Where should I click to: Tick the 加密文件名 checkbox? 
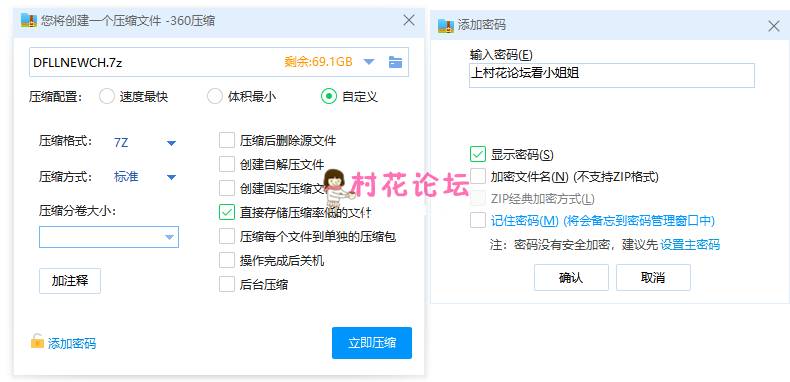click(x=478, y=176)
